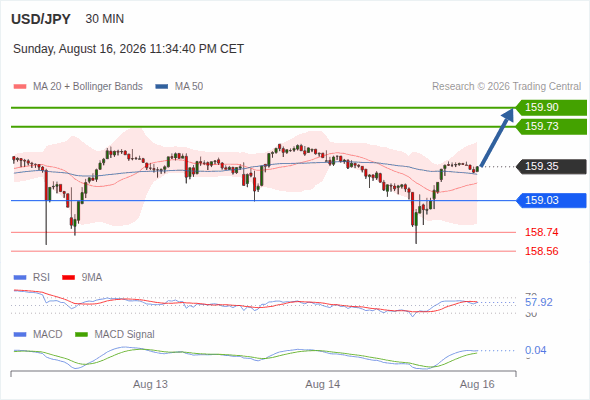Click the Aug 14 date axis label
The image size is (590, 400).
[323, 384]
